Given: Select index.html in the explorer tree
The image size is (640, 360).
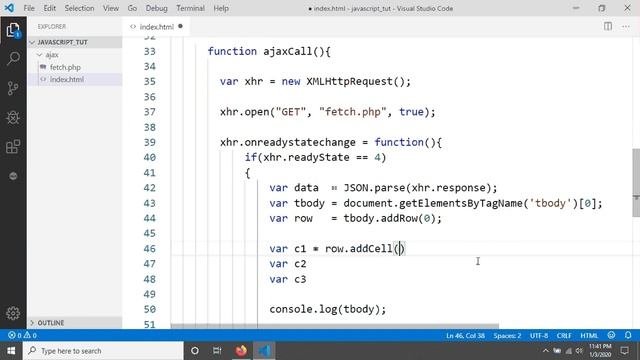Looking at the screenshot, I should (x=67, y=79).
